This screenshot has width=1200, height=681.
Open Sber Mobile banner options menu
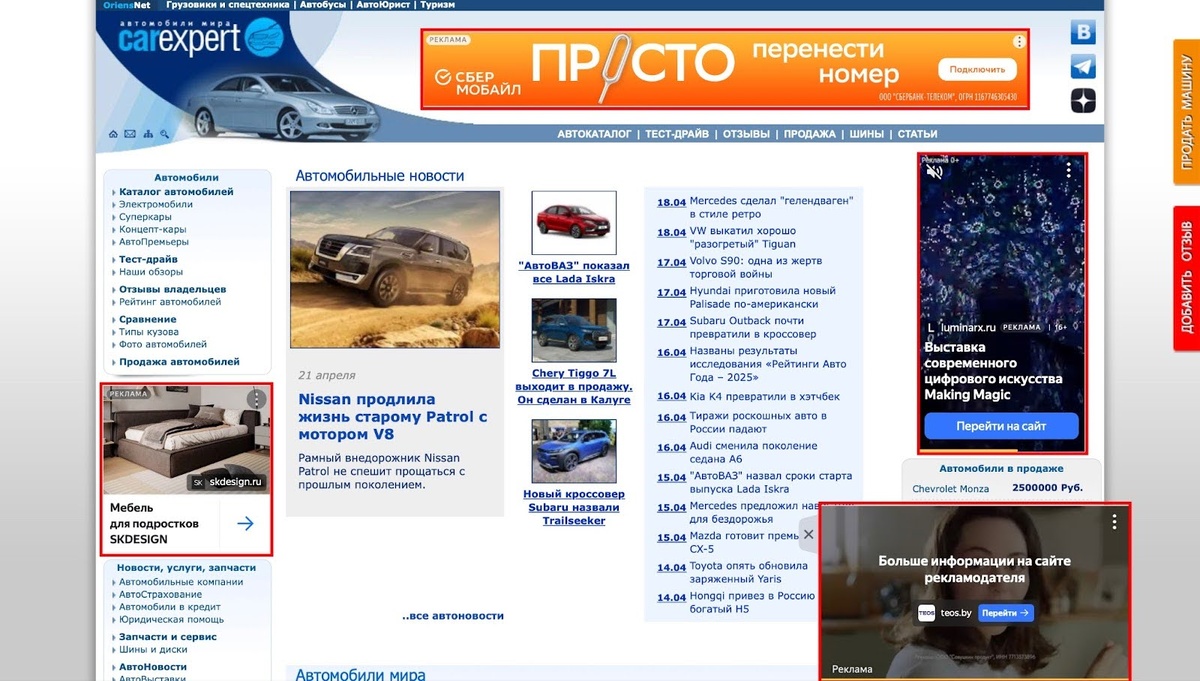click(x=1018, y=42)
